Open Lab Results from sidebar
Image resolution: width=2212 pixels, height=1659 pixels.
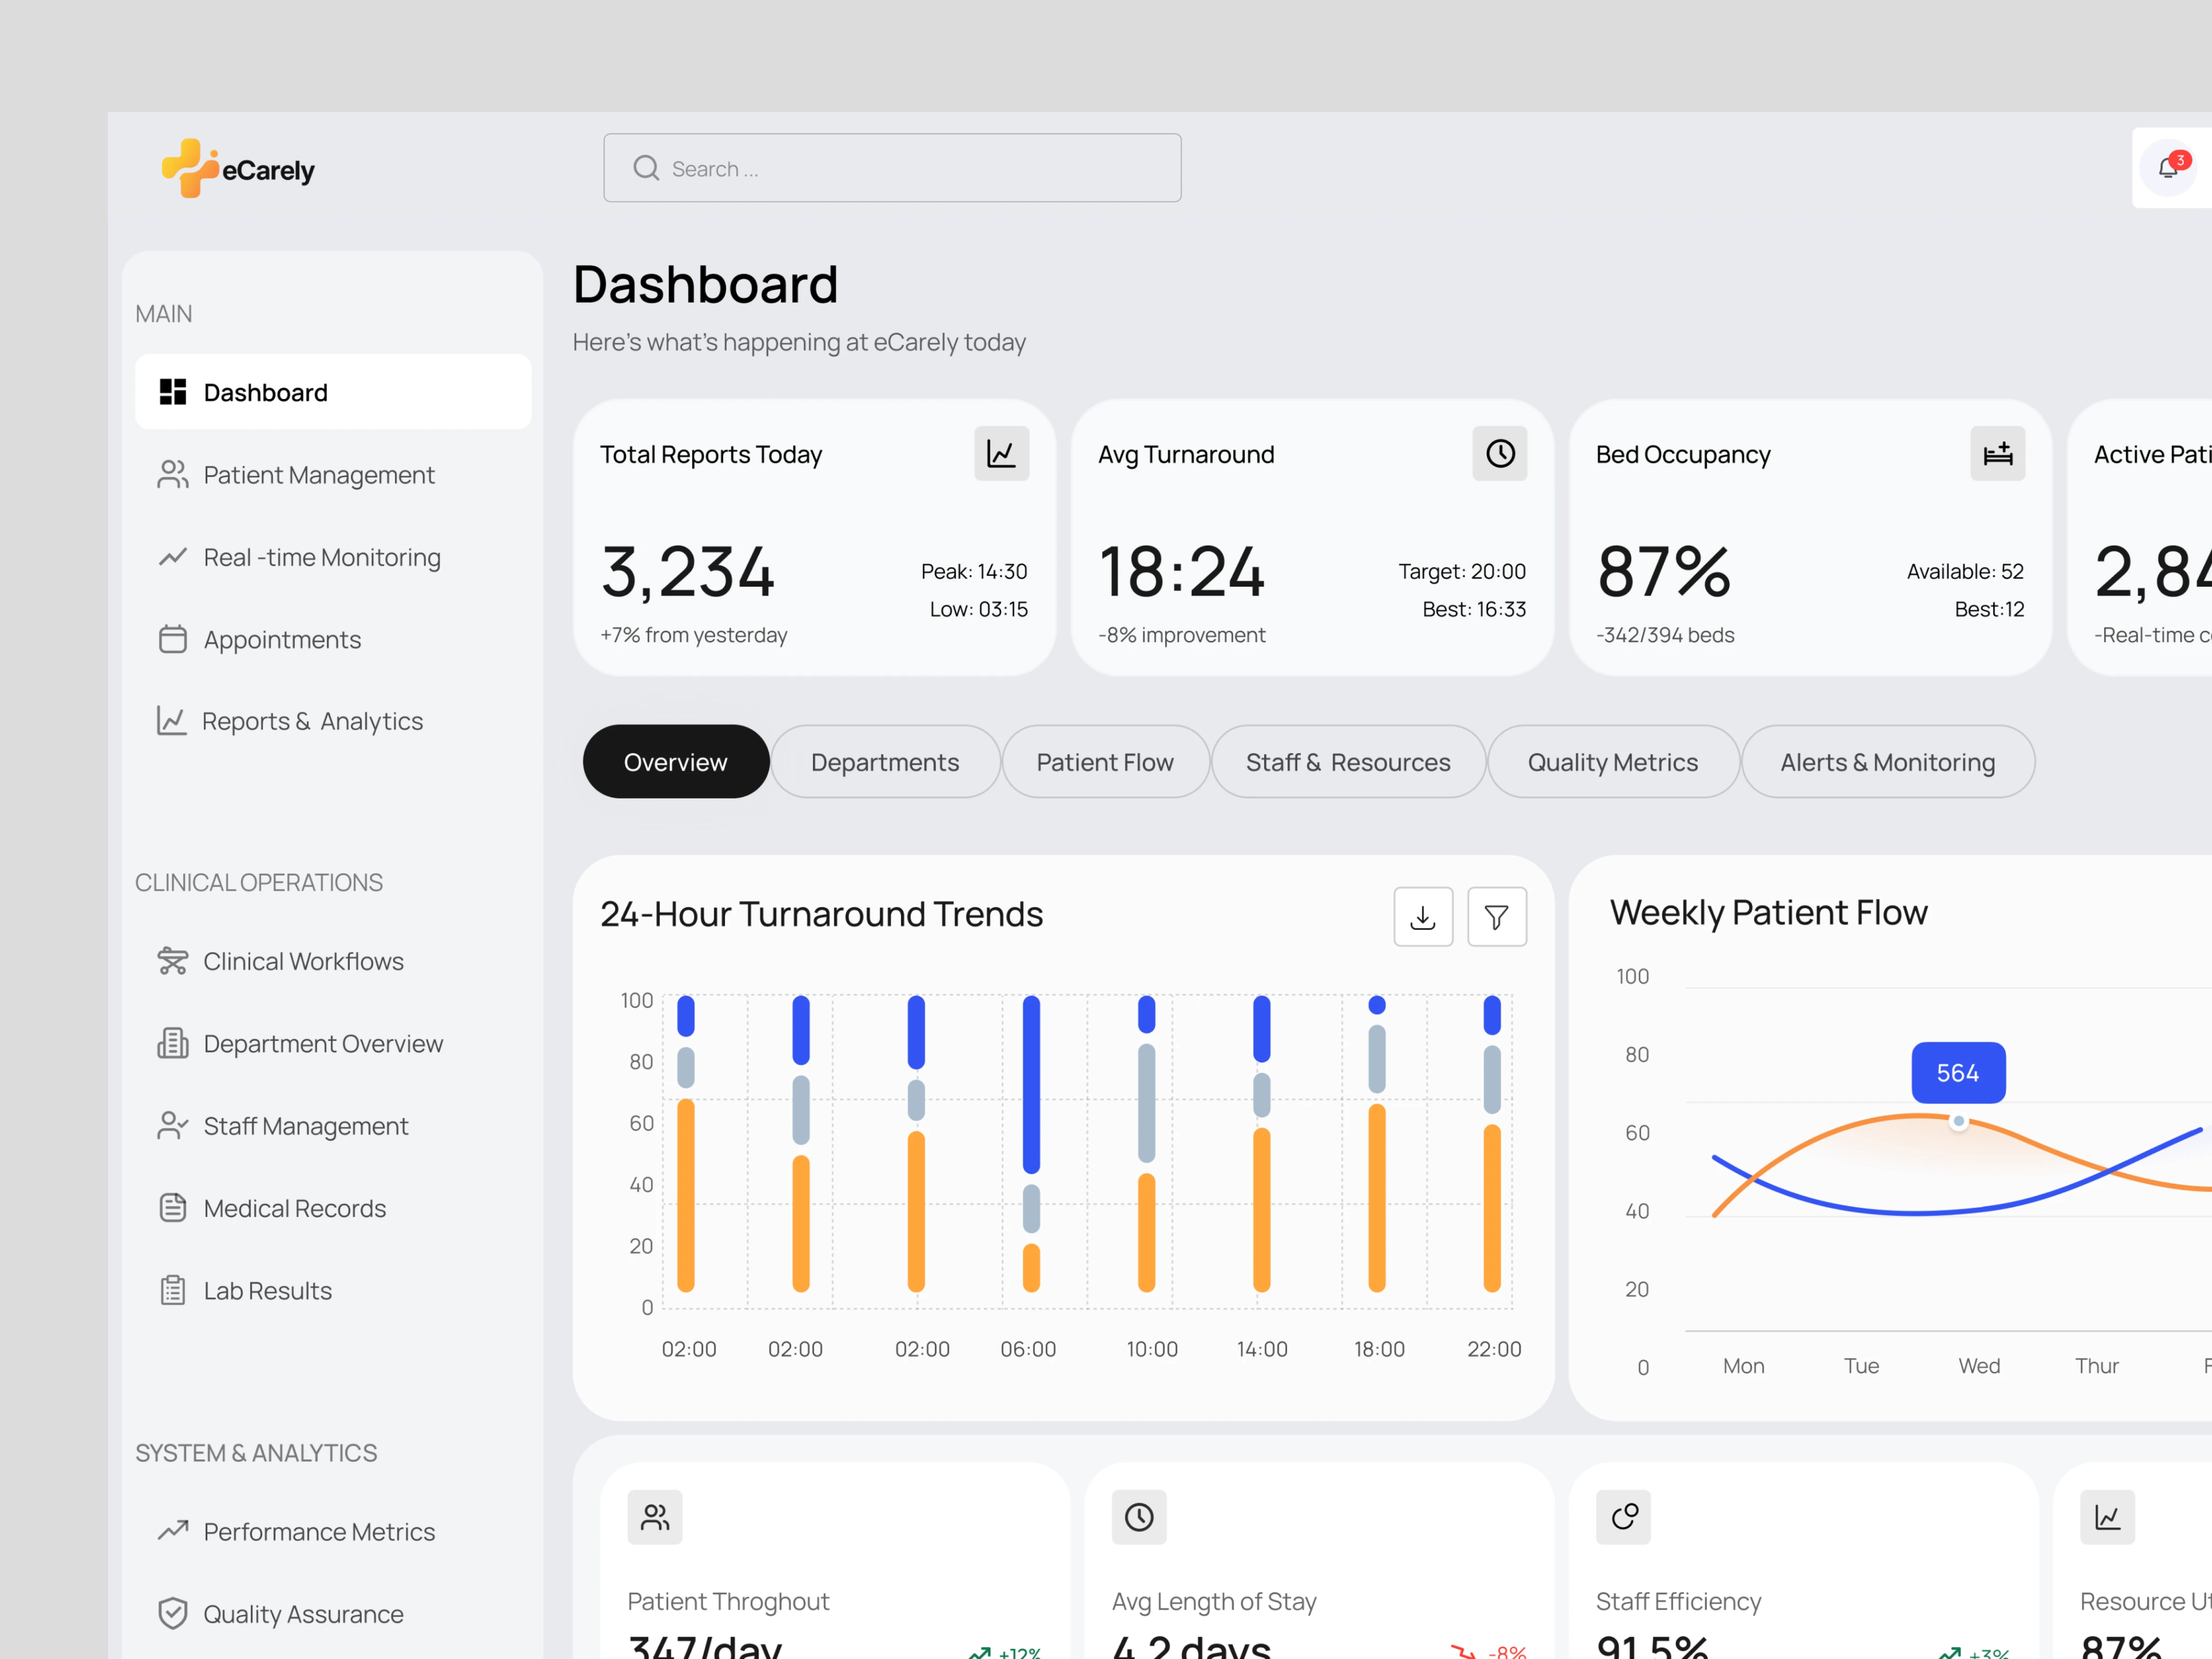(x=267, y=1291)
